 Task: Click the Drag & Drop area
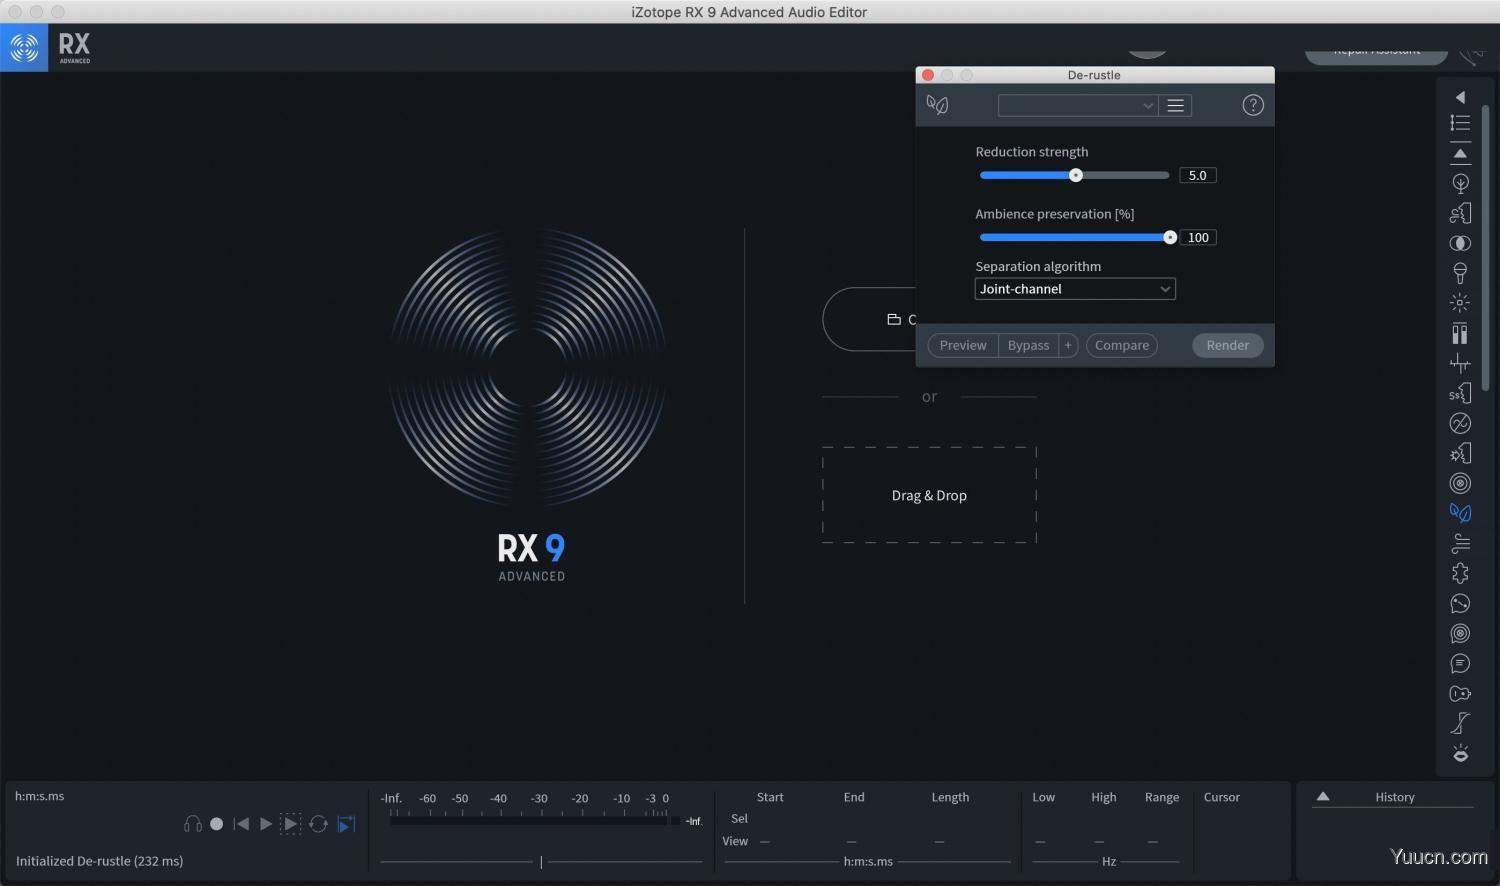tap(929, 495)
